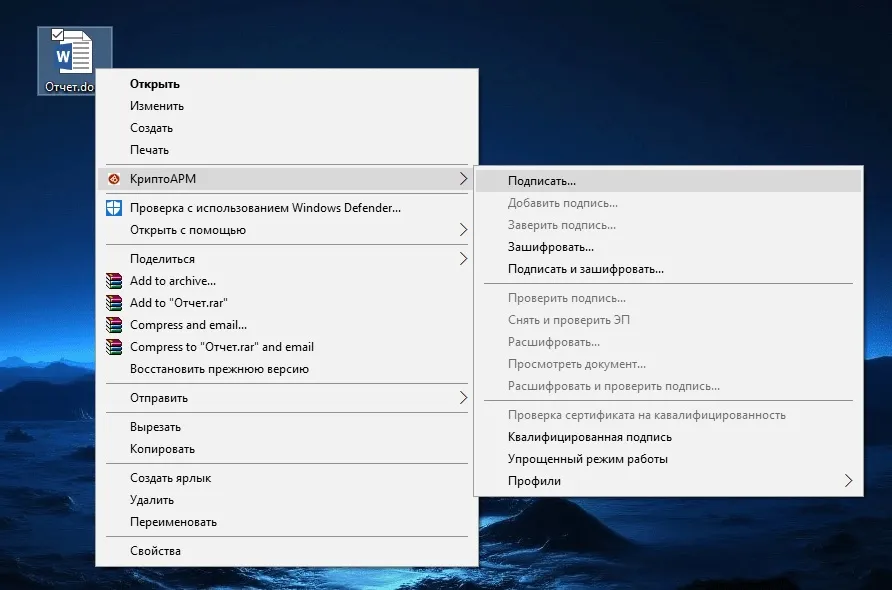
Task: Click the WinRAR icon beside "Add to Отчет.rar"
Action: [x=116, y=303]
